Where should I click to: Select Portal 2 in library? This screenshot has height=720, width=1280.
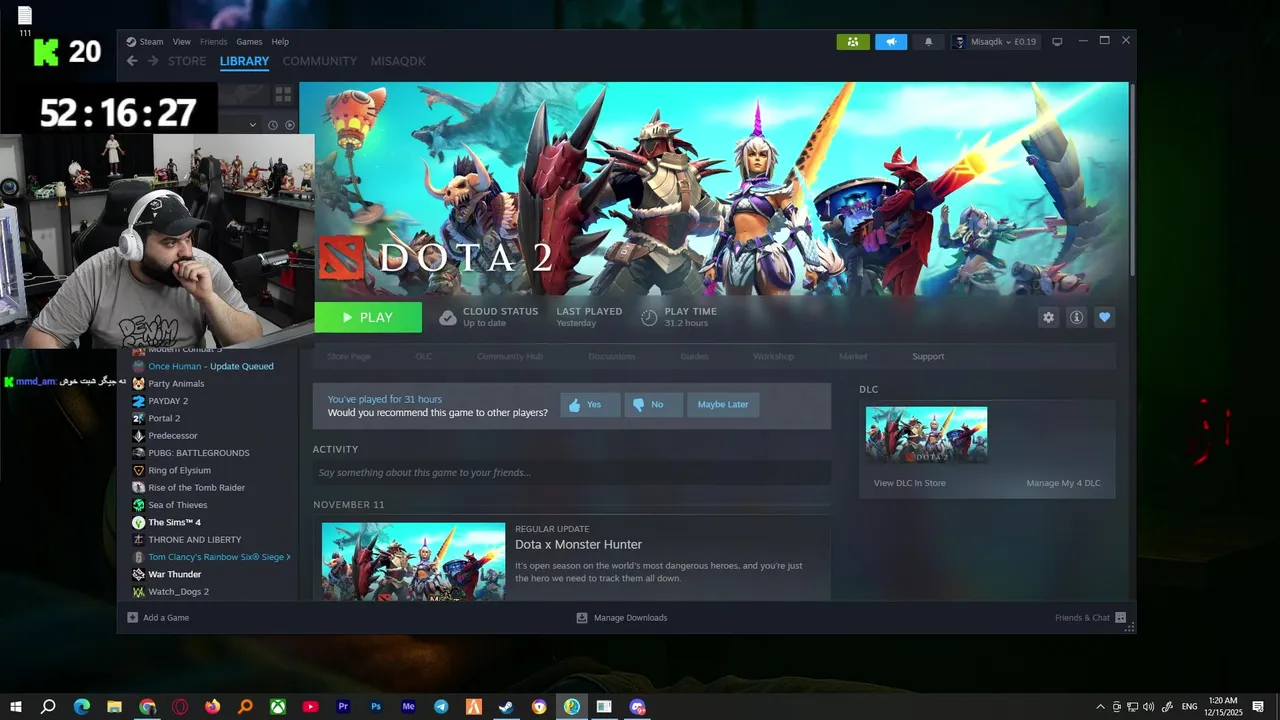tap(164, 418)
